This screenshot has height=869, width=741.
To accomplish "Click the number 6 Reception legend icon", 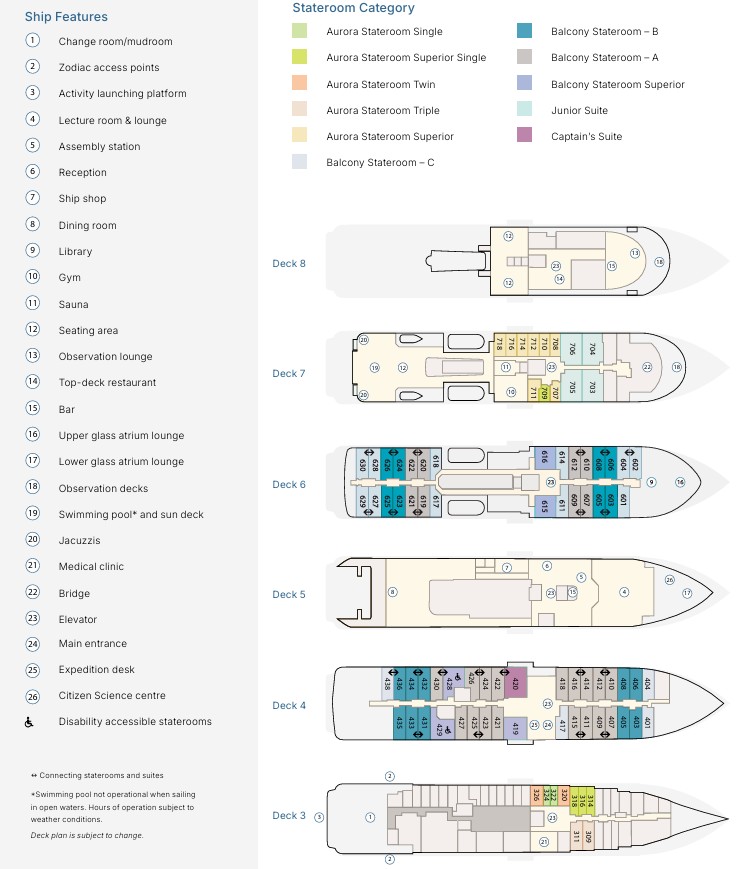I will (33, 172).
